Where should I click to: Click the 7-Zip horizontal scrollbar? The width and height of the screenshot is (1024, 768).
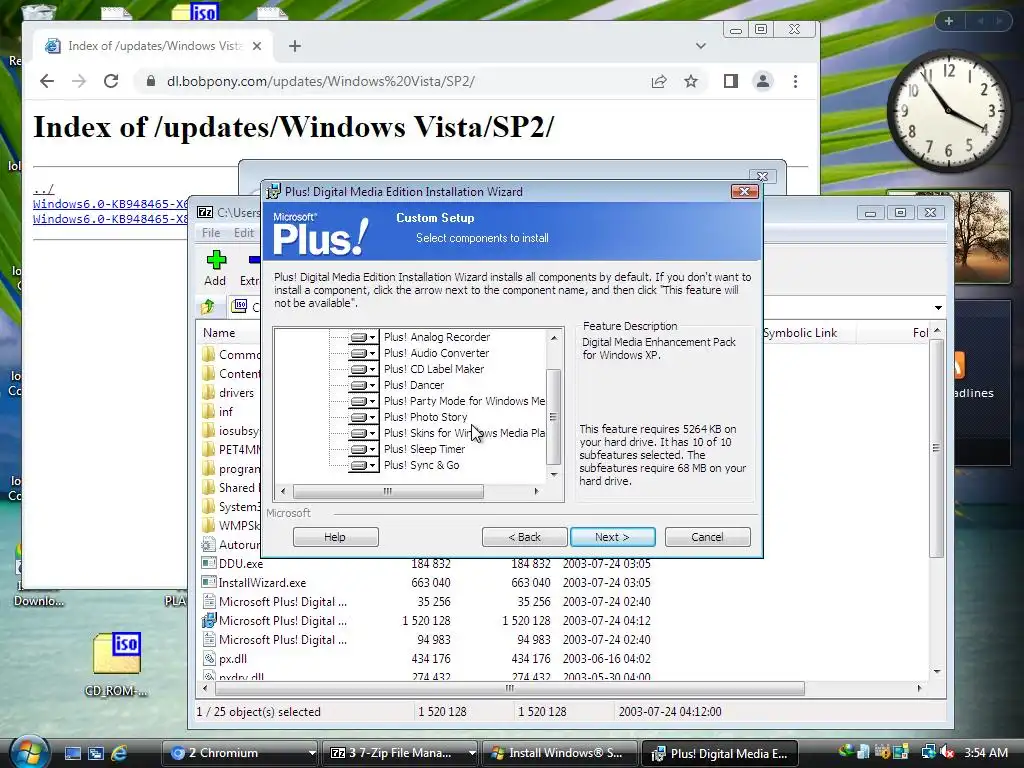click(510, 688)
